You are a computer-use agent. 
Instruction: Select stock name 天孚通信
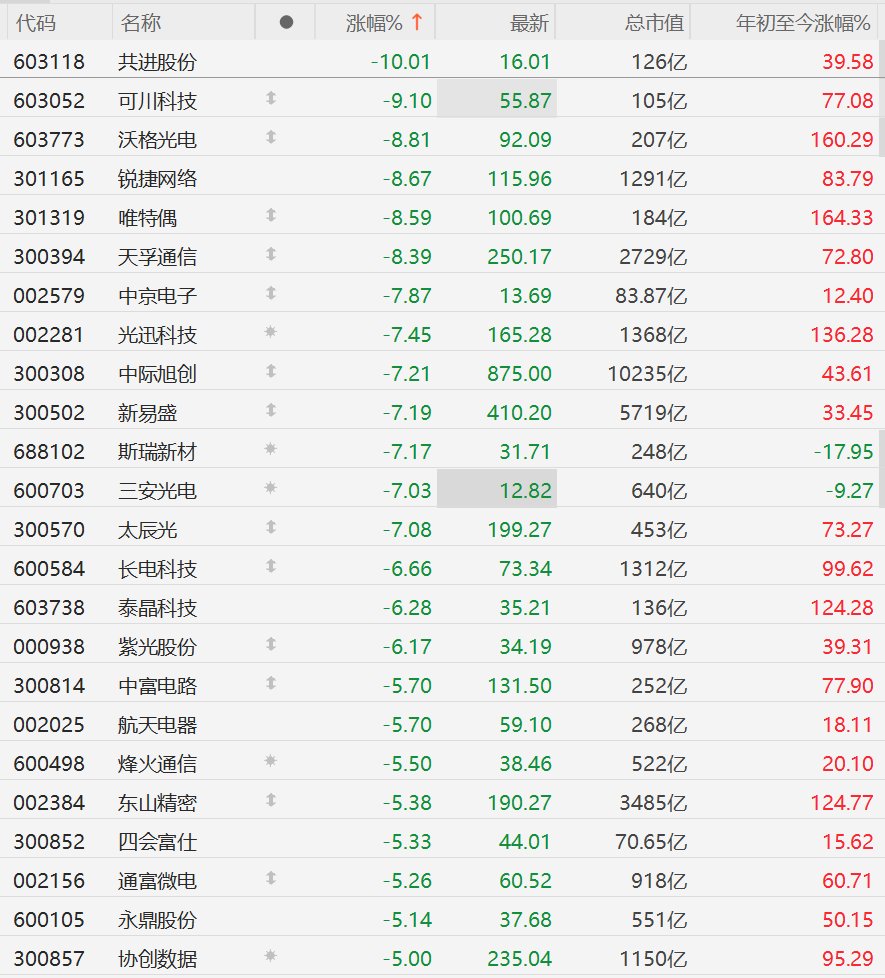[x=157, y=257]
